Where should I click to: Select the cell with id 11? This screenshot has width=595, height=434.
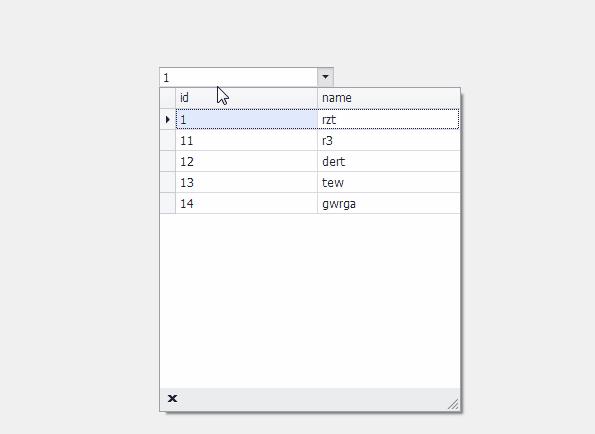point(246,140)
